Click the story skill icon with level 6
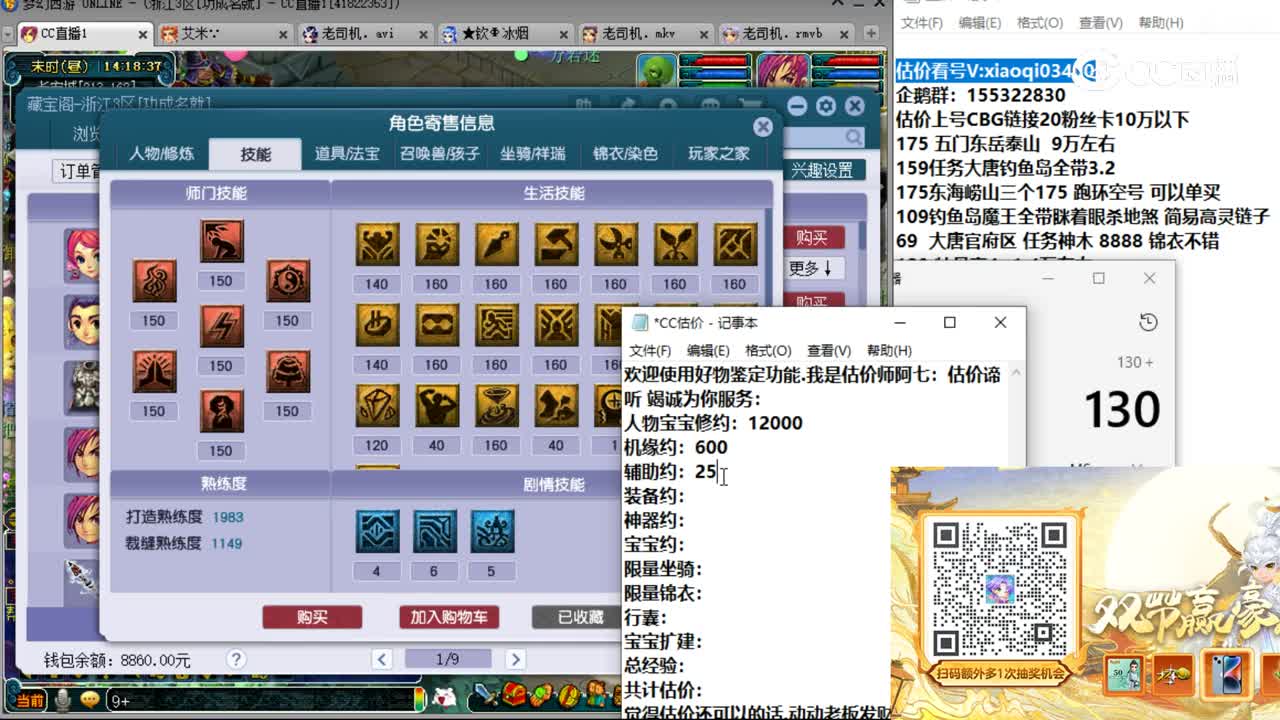Screen dimensions: 1280x720 pos(434,532)
